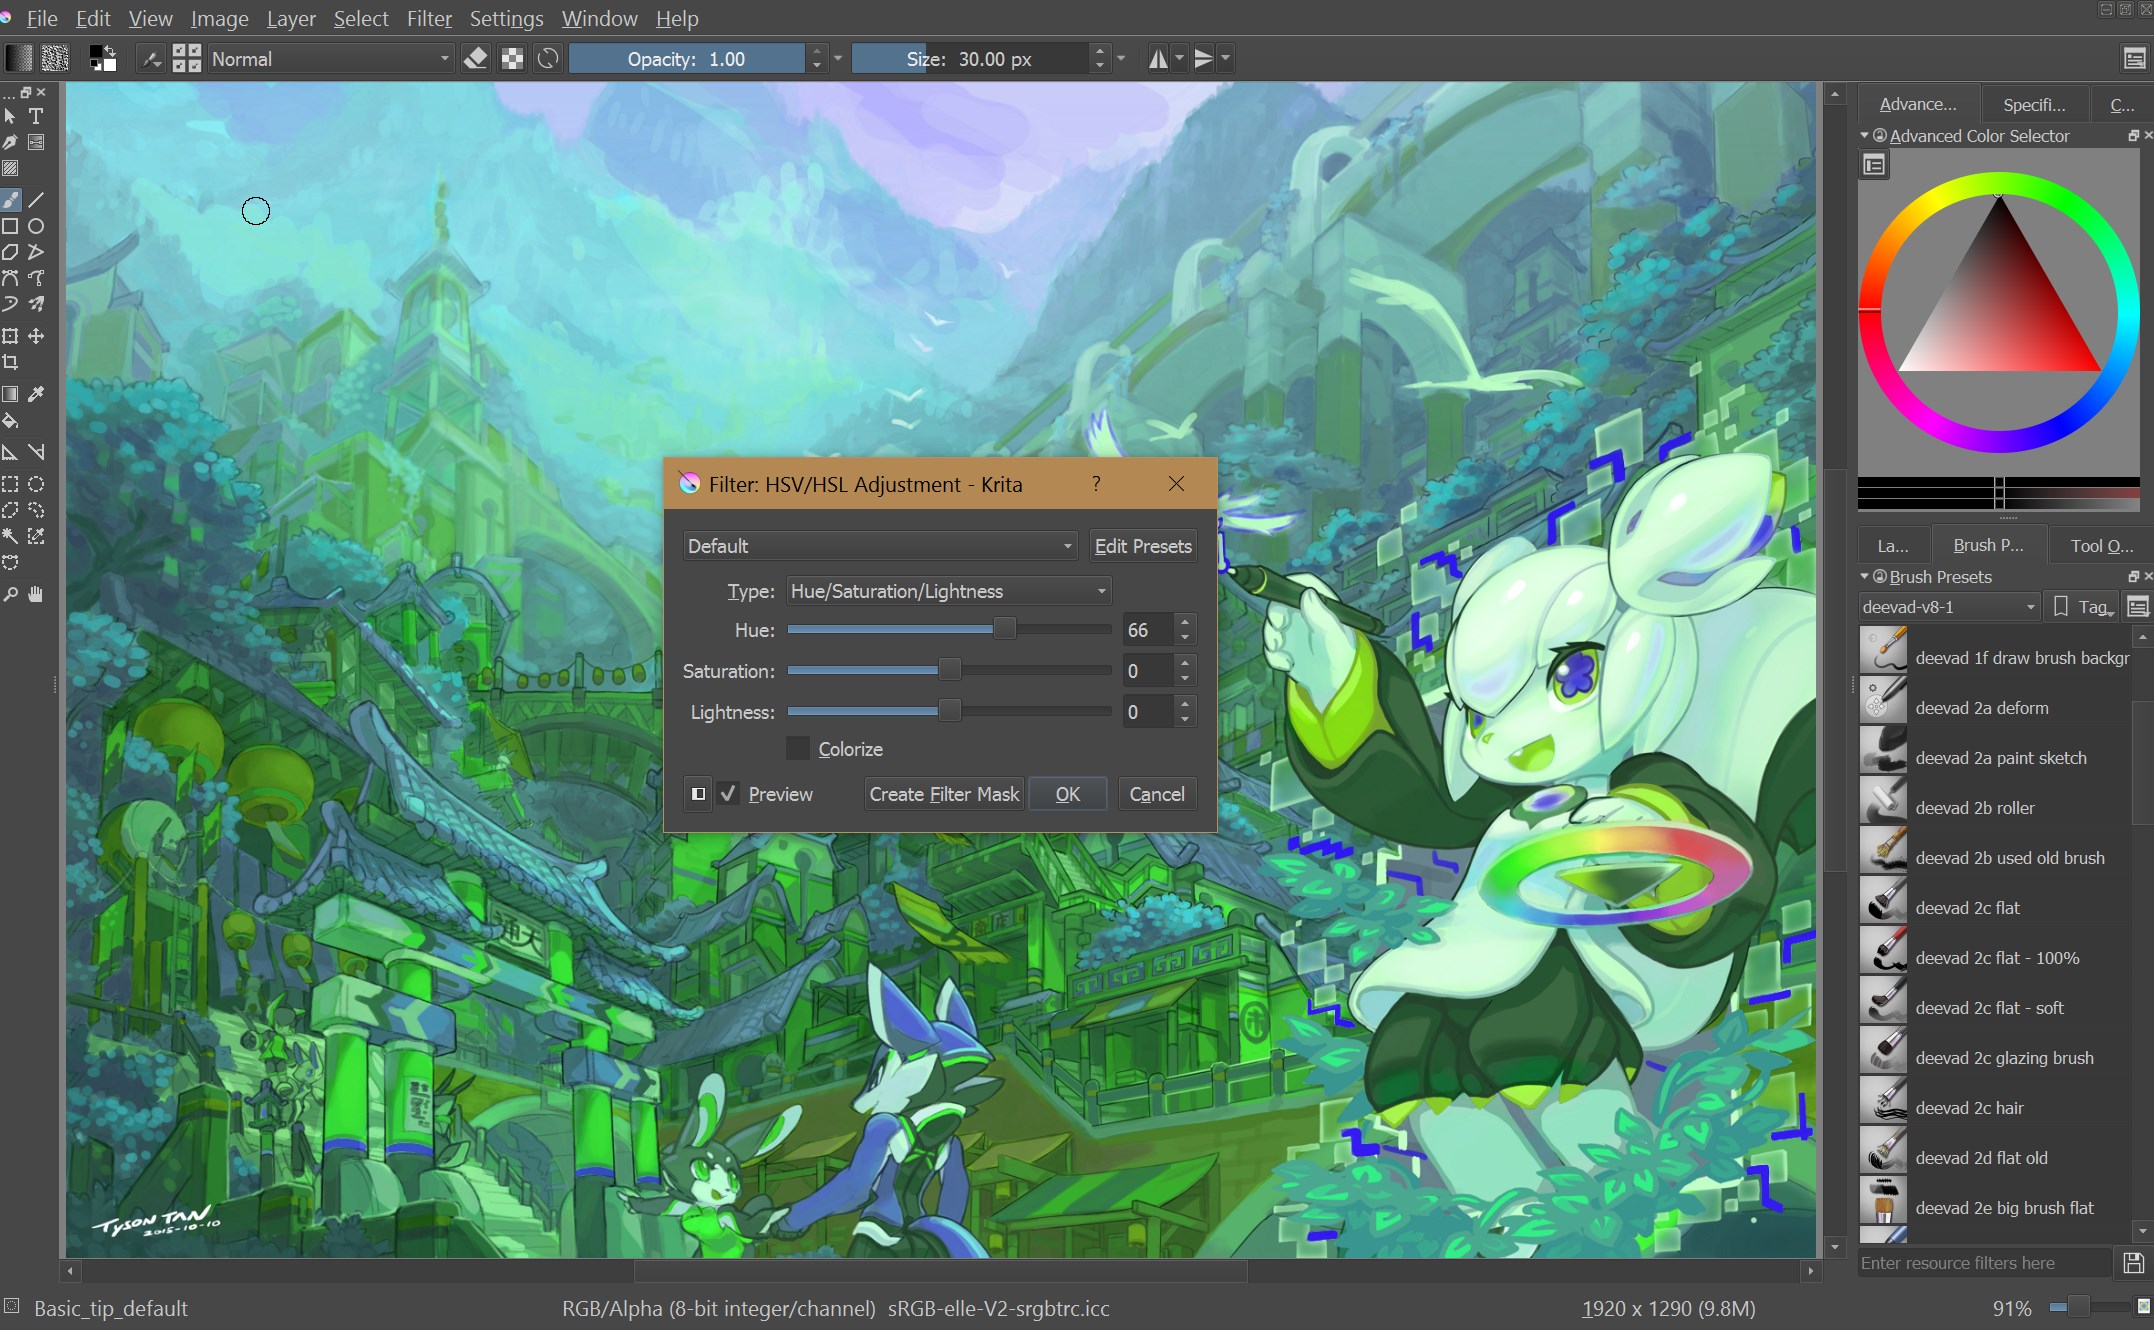
Task: Open the Filter menu
Action: pos(429,19)
